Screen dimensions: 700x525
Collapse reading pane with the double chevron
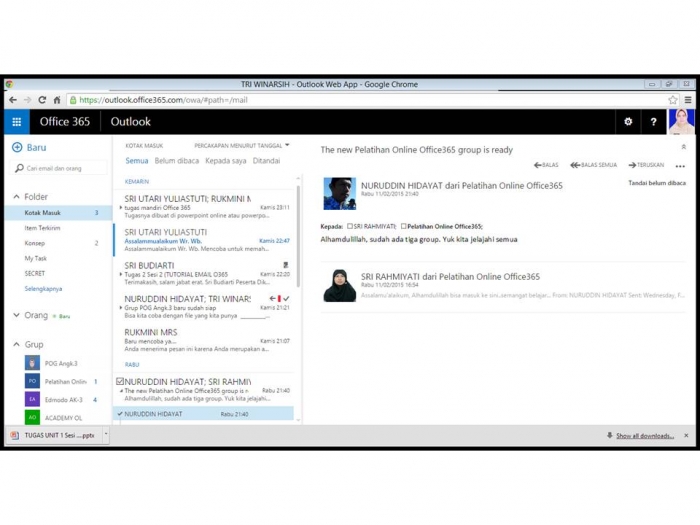tap(683, 147)
